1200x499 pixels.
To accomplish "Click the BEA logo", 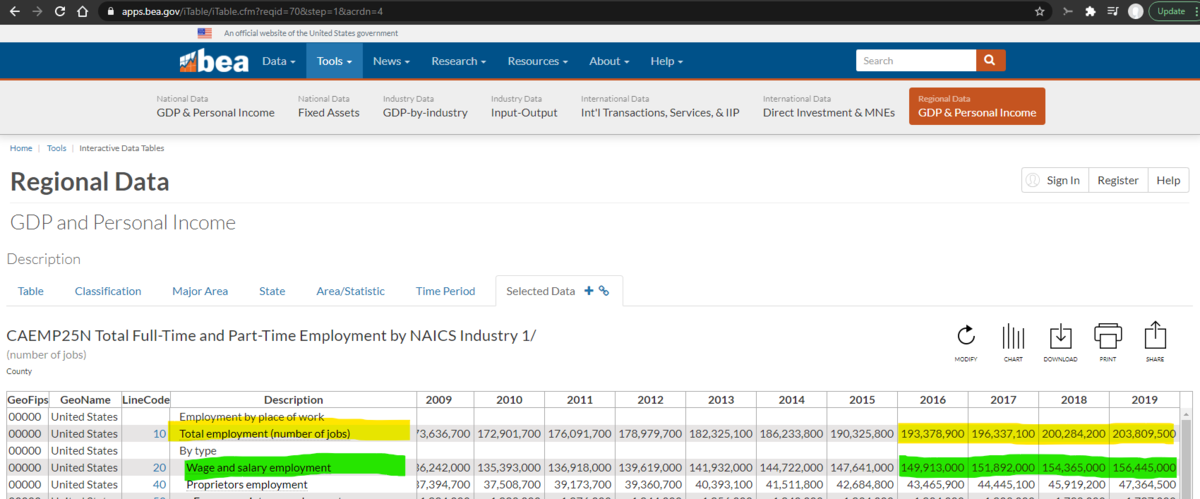I will 214,61.
